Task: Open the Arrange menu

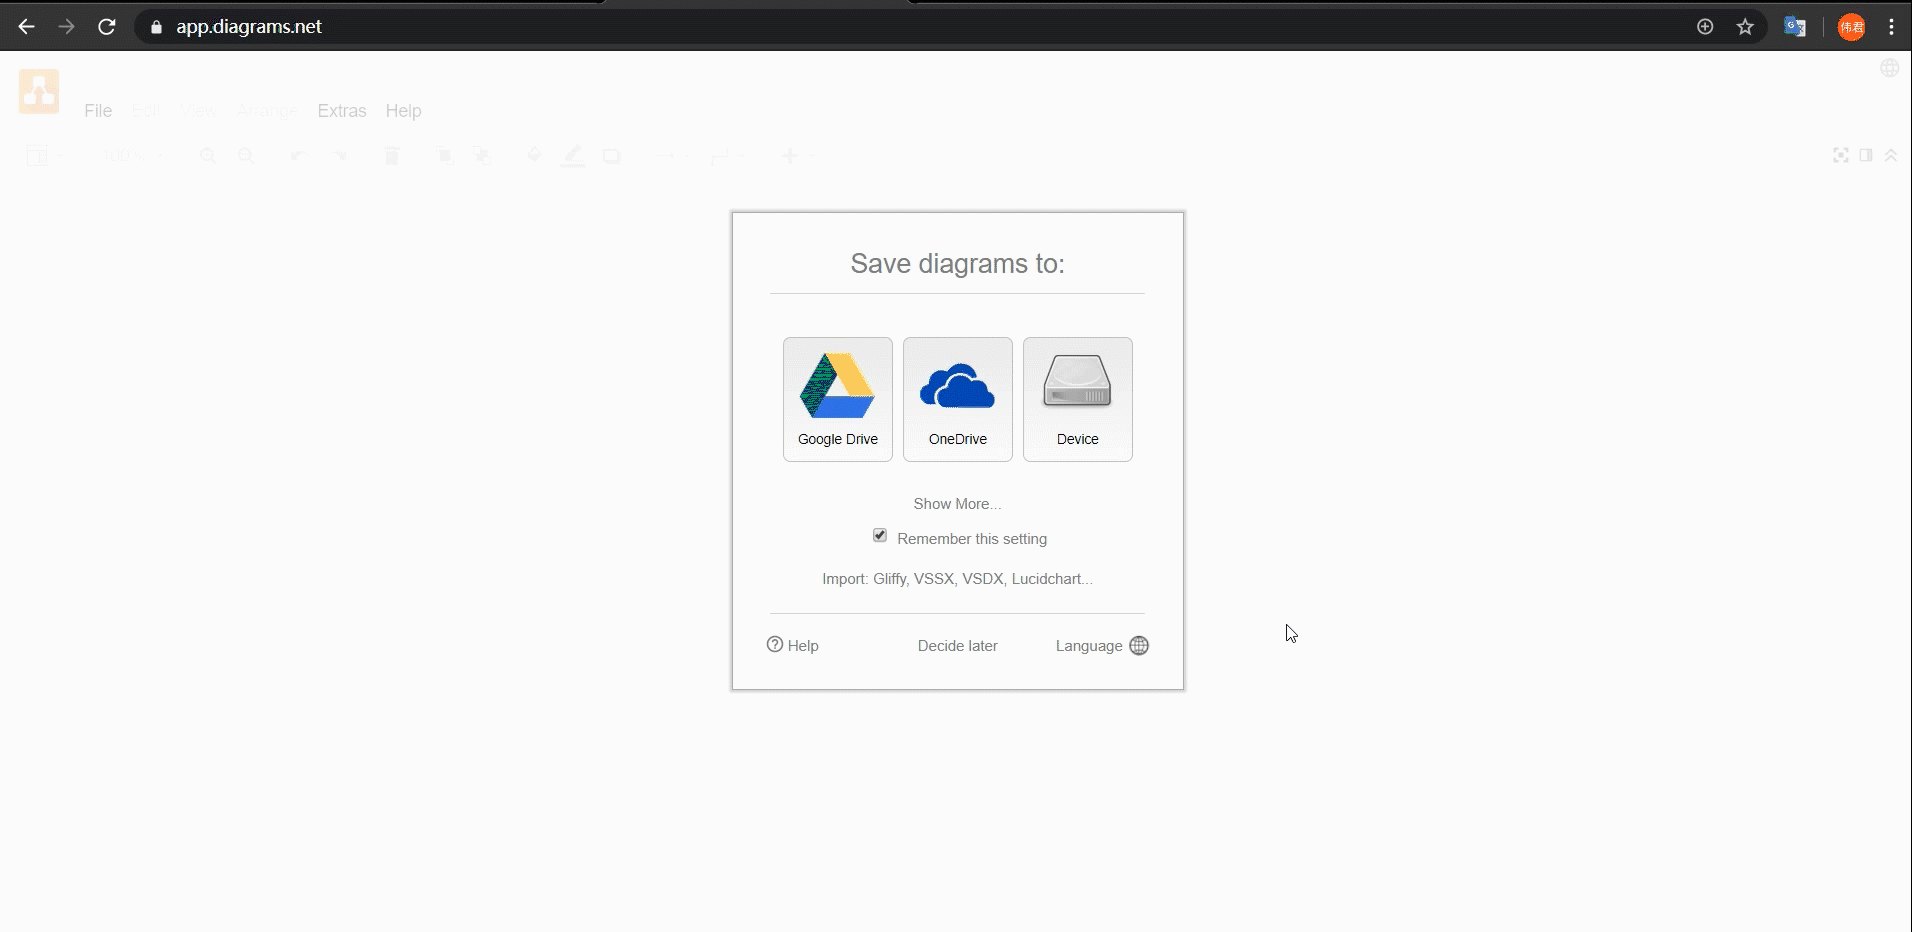Action: pos(267,111)
